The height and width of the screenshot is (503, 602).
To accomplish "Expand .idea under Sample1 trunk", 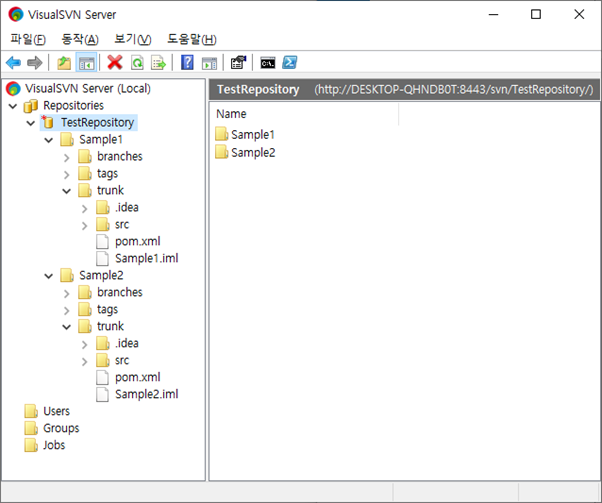I will 84,208.
